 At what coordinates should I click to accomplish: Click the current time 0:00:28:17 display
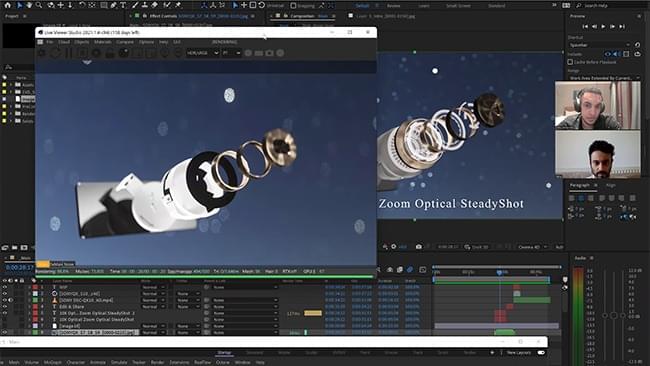(x=19, y=268)
